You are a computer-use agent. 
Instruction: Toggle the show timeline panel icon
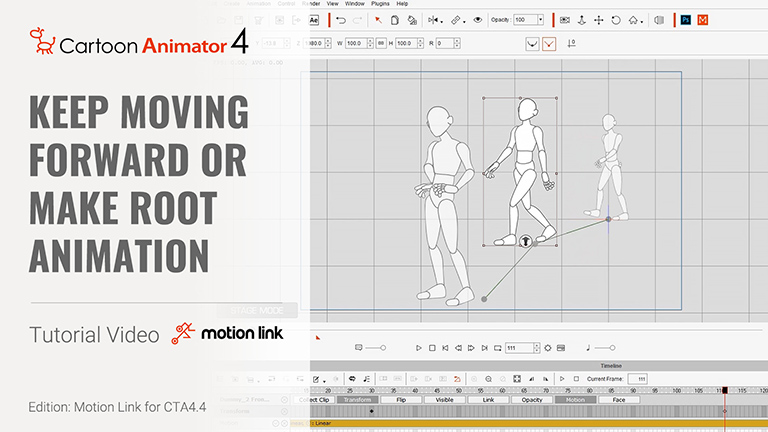(x=561, y=348)
